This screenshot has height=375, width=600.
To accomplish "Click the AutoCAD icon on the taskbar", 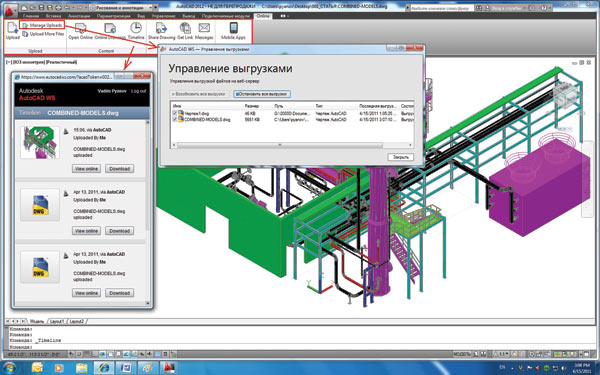I will (168, 368).
